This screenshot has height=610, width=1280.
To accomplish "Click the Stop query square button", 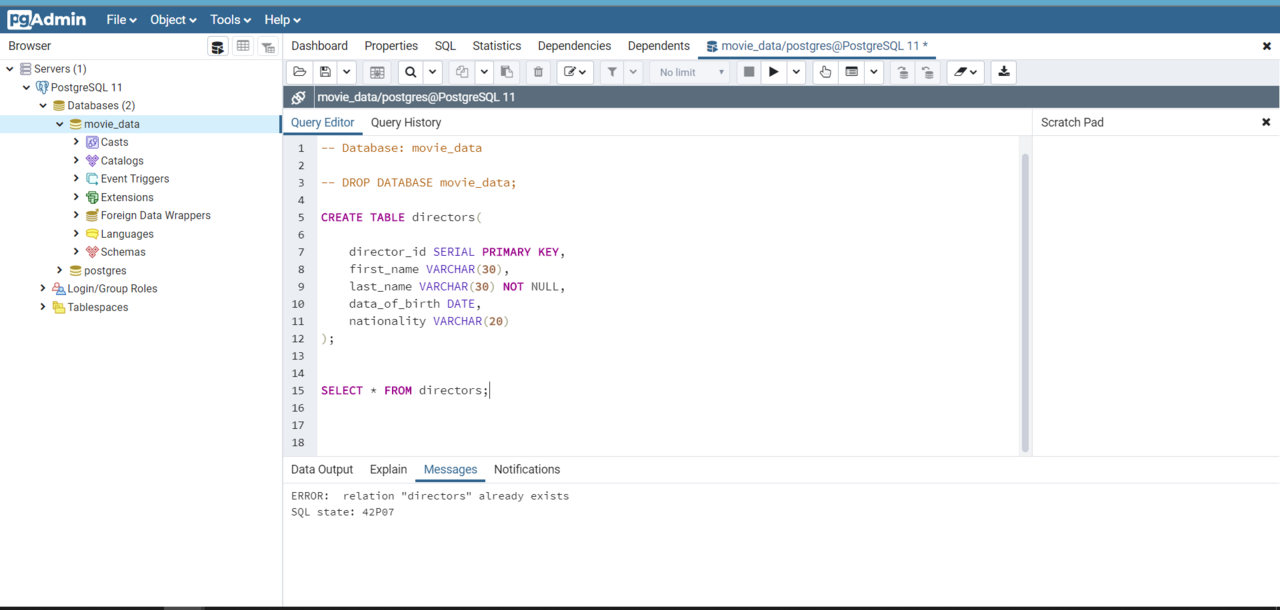I will pos(748,72).
